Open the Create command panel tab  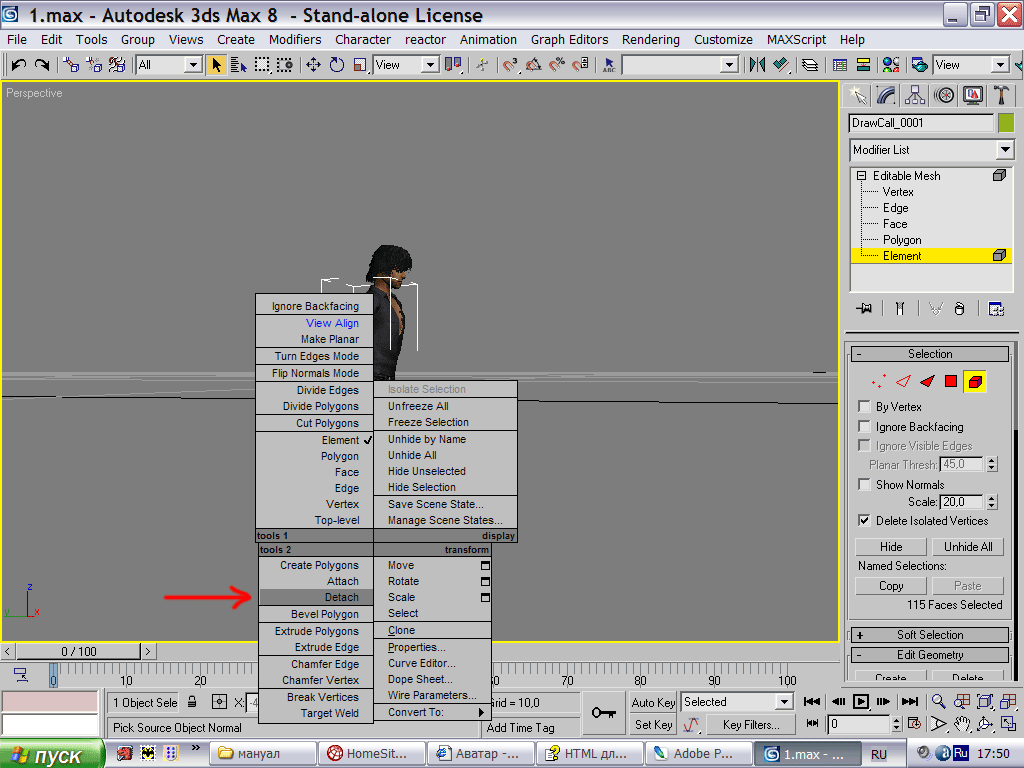[x=857, y=95]
